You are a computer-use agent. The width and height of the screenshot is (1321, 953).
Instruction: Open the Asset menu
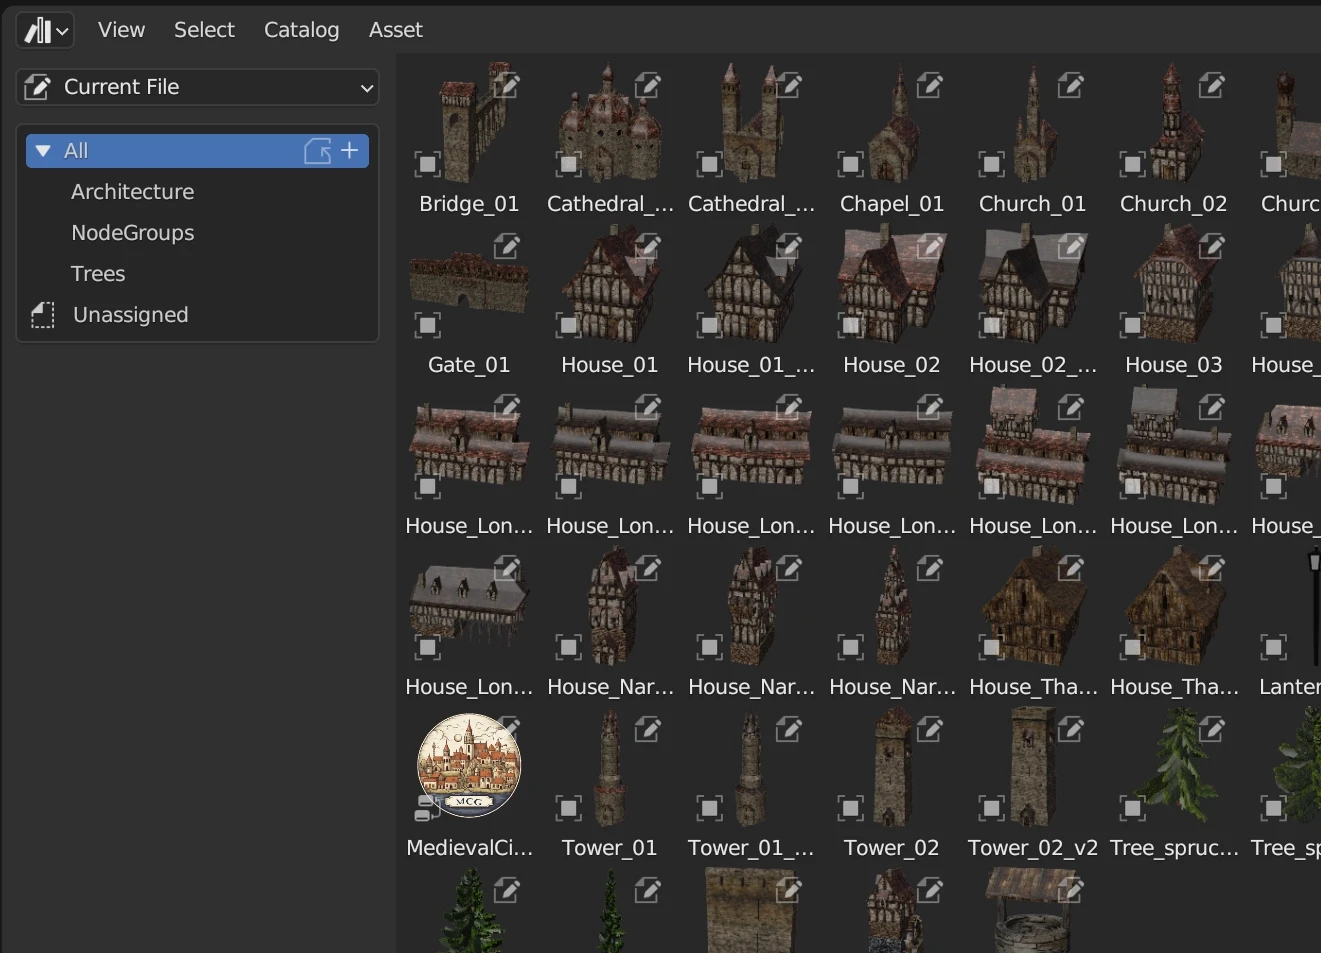pos(395,30)
